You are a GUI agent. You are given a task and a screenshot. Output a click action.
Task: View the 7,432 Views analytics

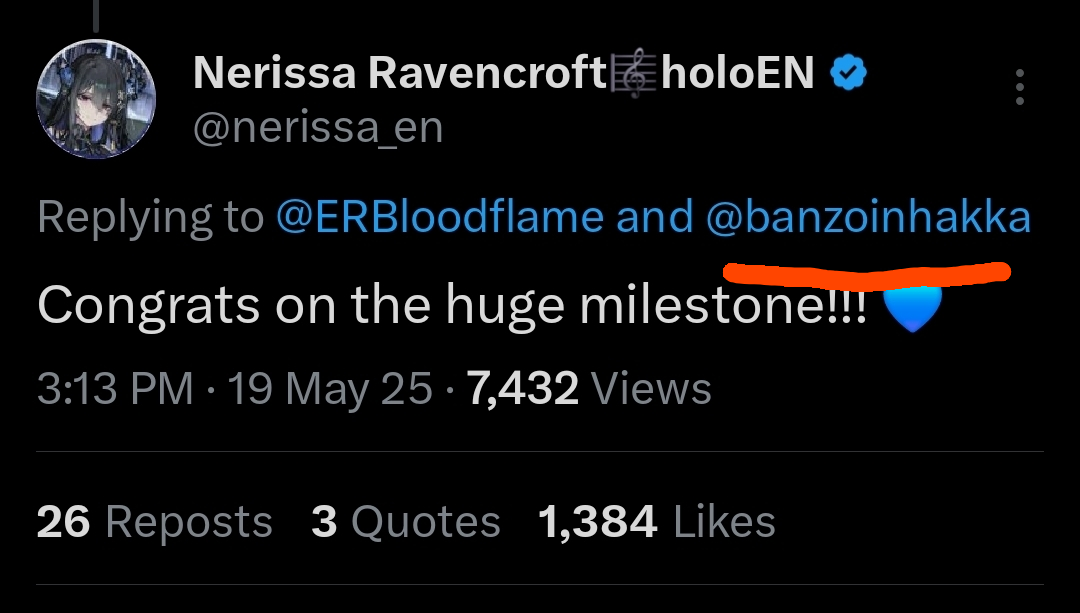[589, 389]
